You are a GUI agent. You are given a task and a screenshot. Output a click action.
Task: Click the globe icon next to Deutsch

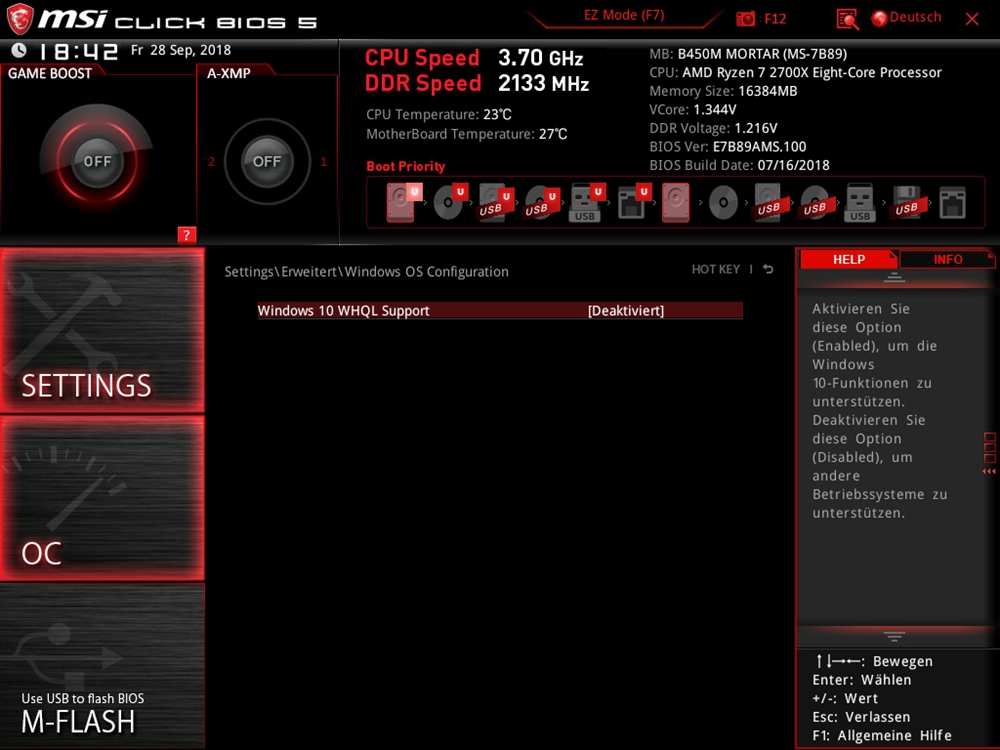tap(879, 18)
